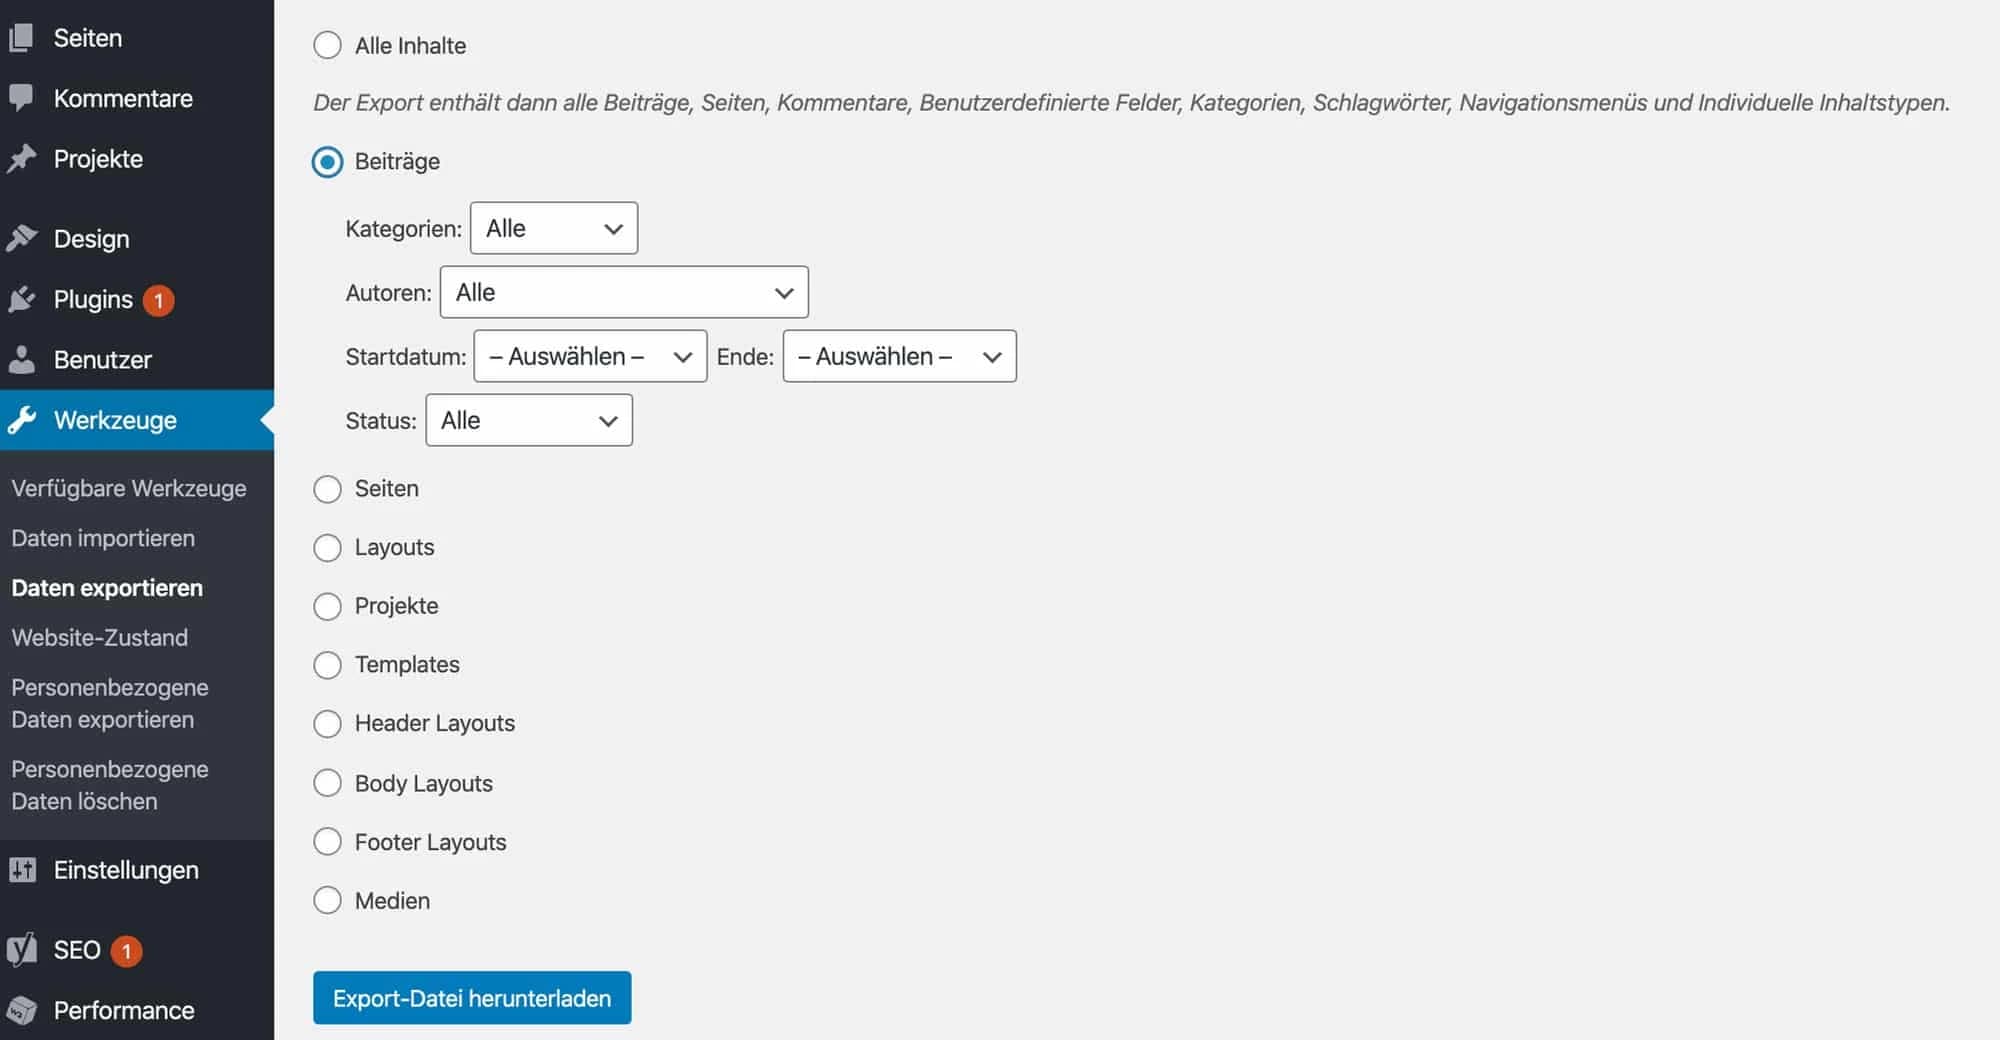Screen dimensions: 2000x1040
Task: Open the Design brush icon
Action: [22, 238]
